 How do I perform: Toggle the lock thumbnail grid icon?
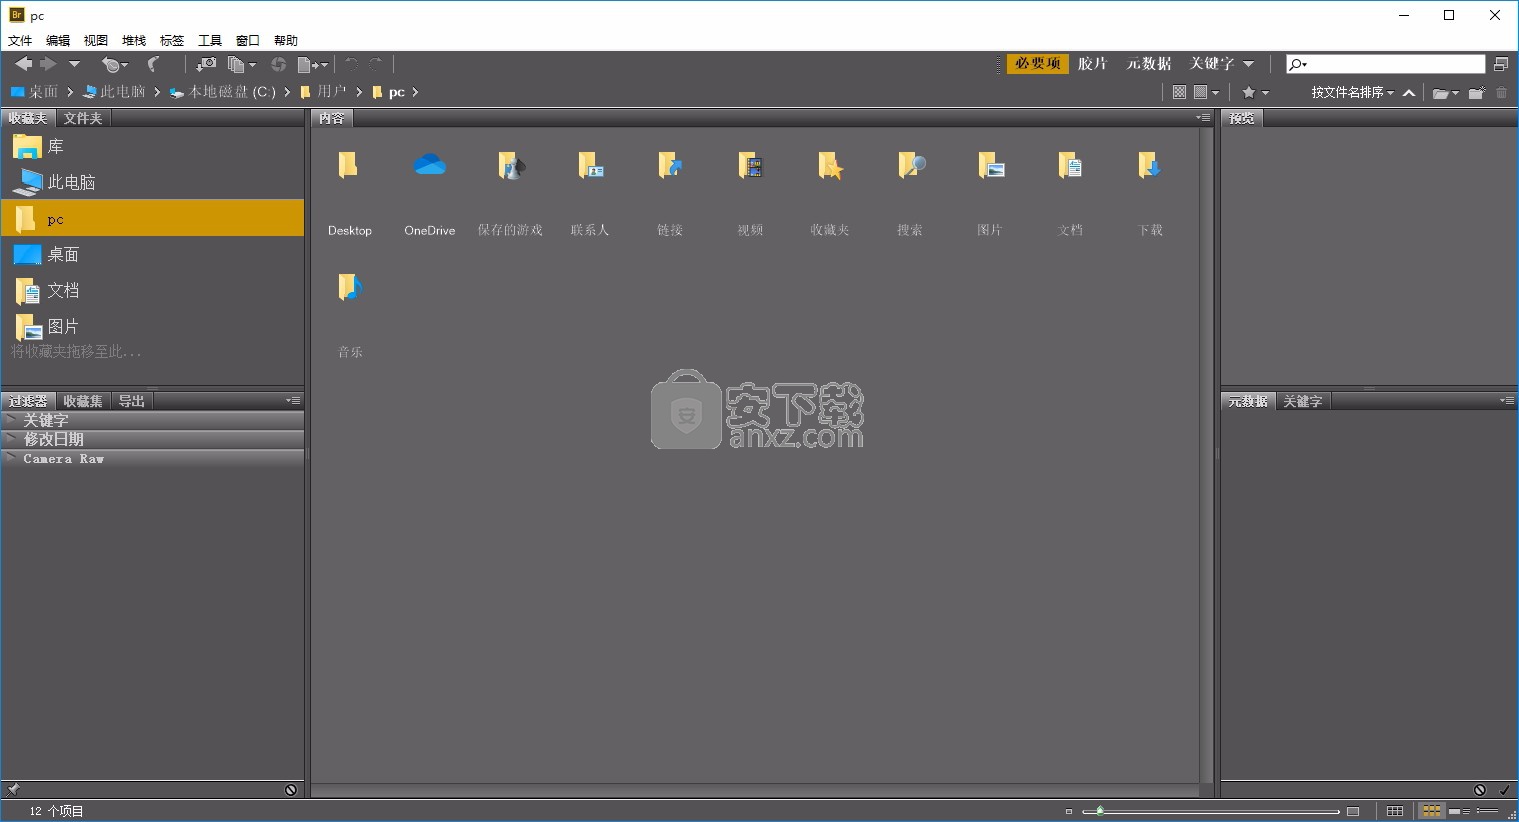1395,811
